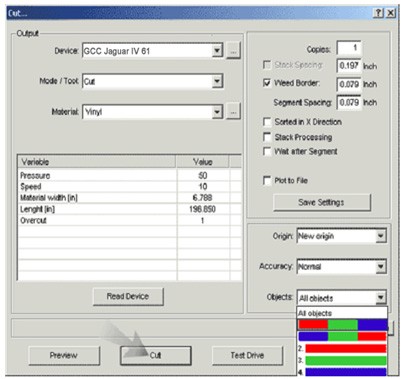Expand the Material dropdown

click(x=217, y=112)
